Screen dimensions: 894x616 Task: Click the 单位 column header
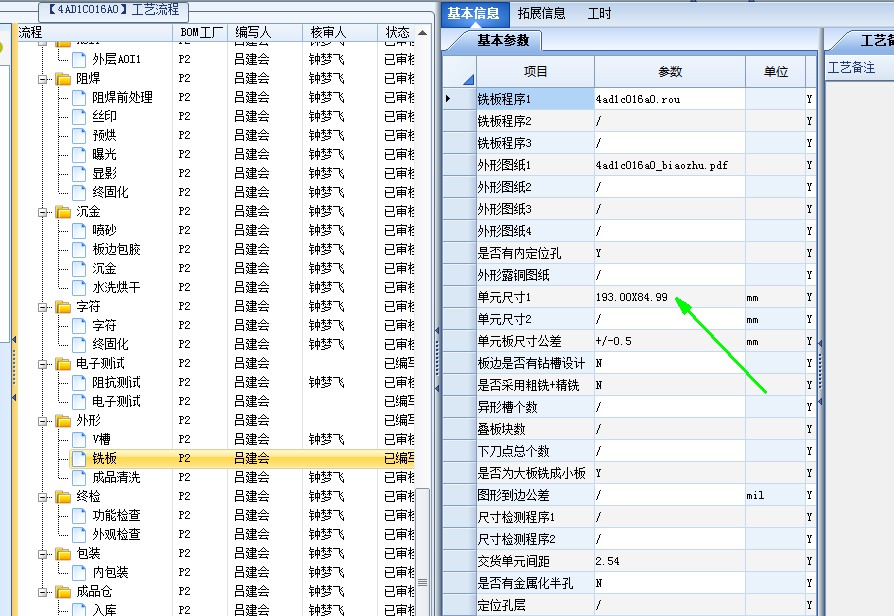(775, 72)
